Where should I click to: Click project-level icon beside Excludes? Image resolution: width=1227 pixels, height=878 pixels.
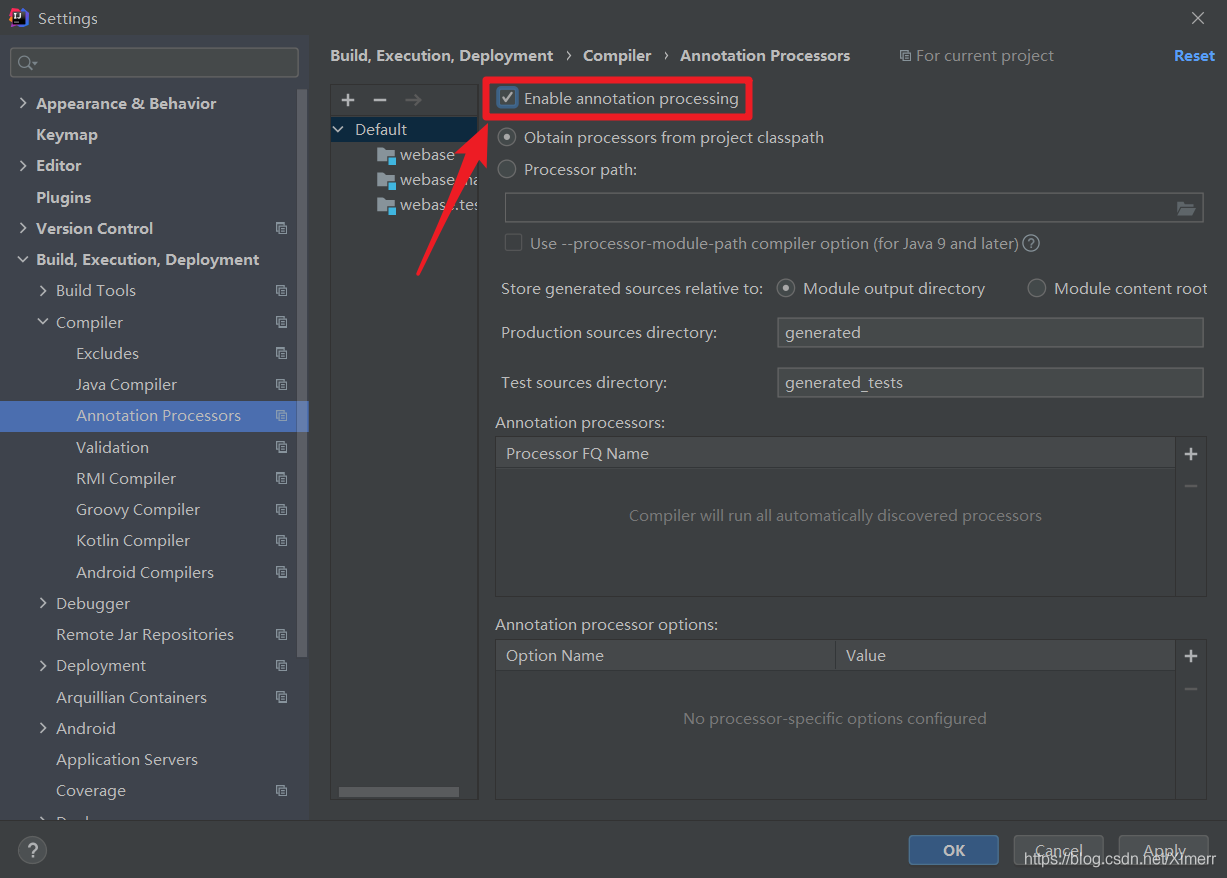[281, 353]
